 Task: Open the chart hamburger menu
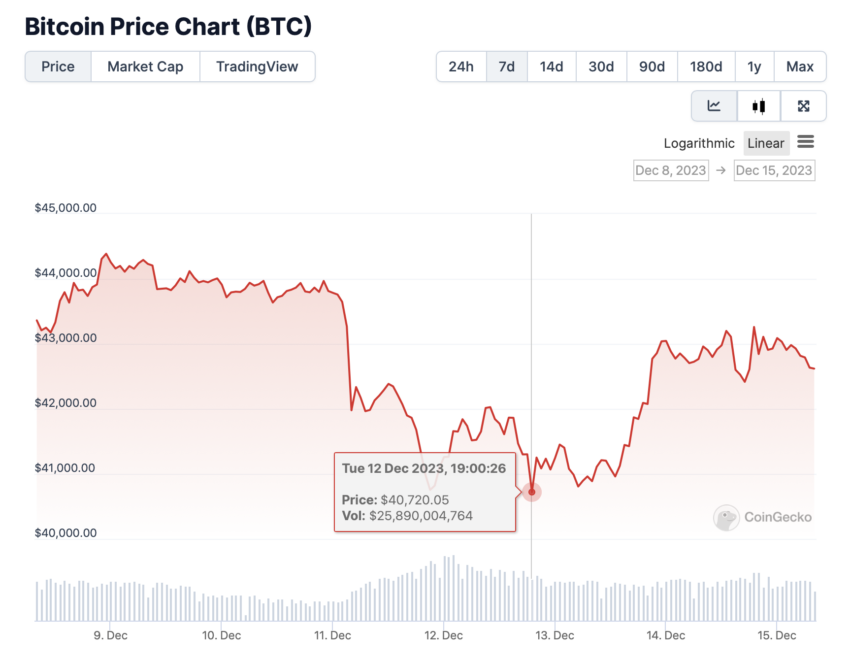[806, 143]
